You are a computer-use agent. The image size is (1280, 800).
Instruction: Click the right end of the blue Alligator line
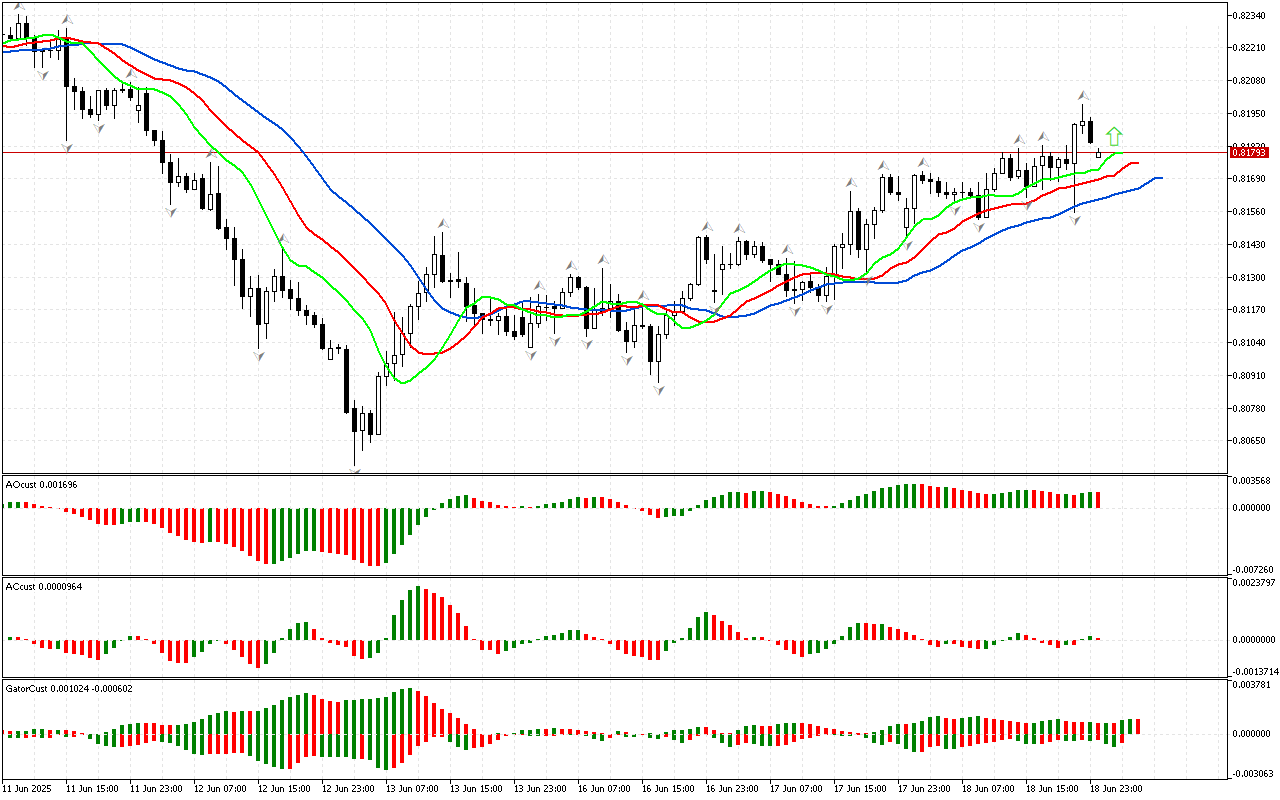tap(1159, 178)
